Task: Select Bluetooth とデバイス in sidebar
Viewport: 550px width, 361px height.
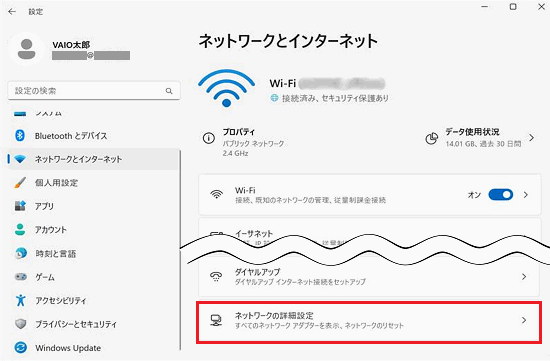Action: [x=93, y=136]
